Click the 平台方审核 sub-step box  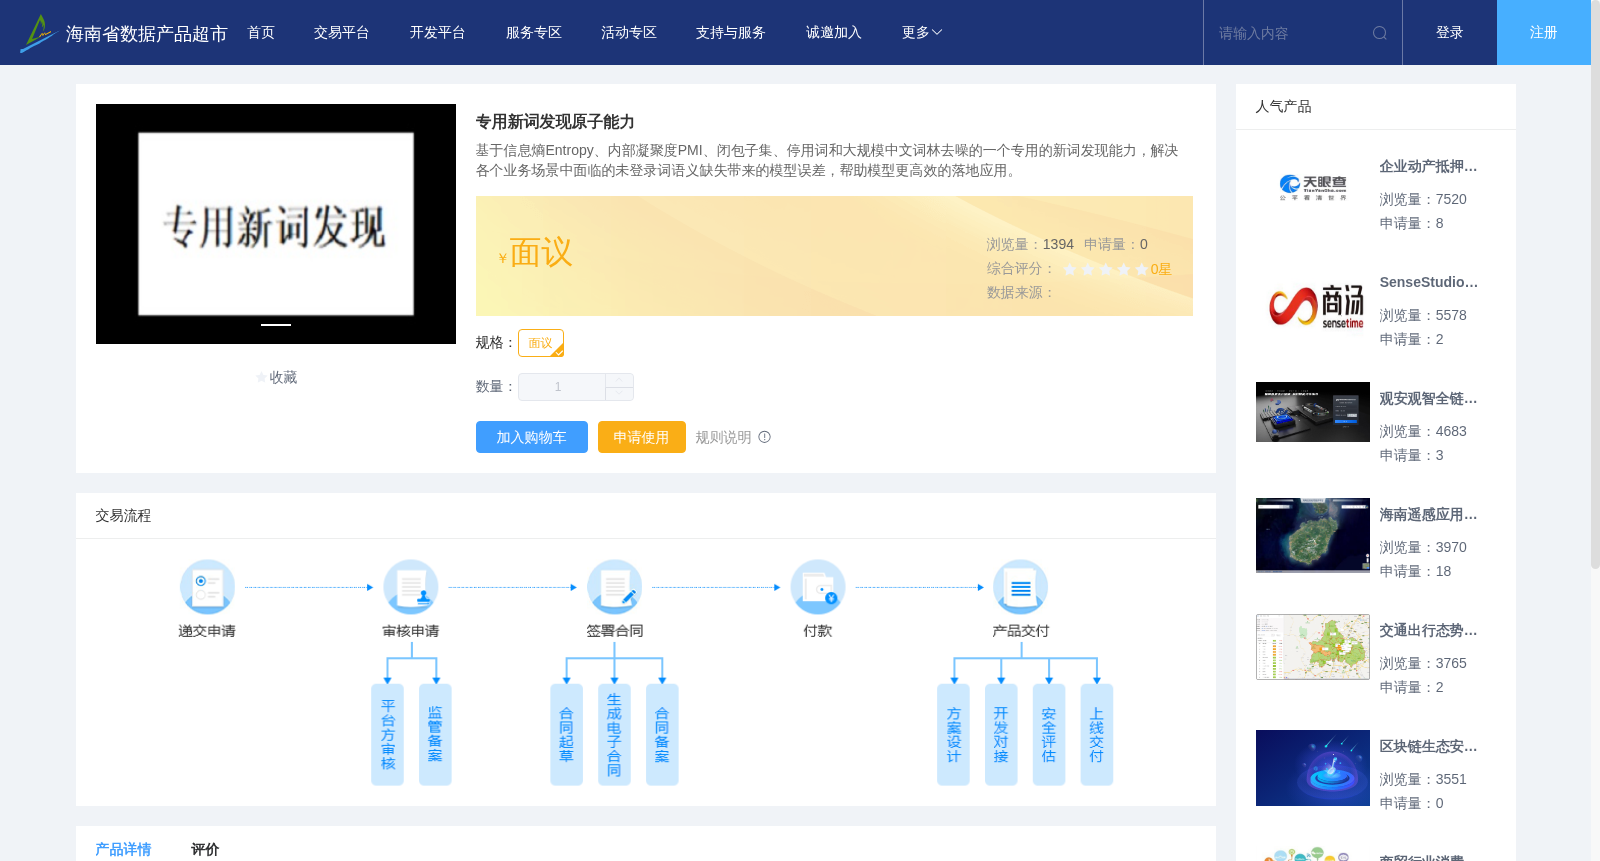pyautogui.click(x=388, y=735)
